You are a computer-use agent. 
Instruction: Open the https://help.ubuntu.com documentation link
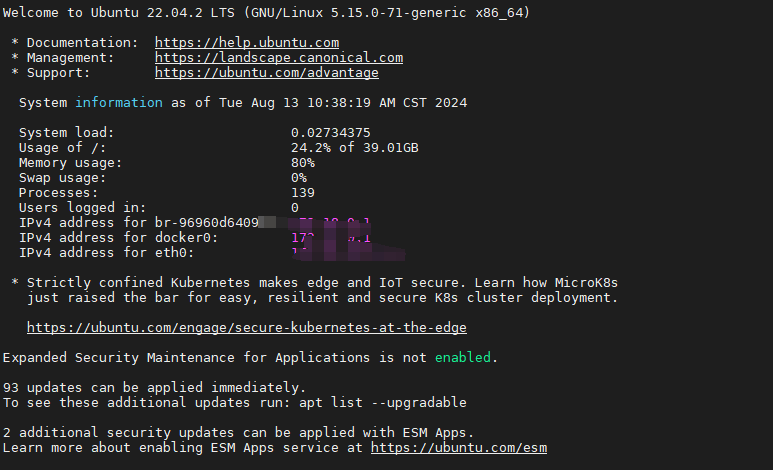[x=246, y=43]
